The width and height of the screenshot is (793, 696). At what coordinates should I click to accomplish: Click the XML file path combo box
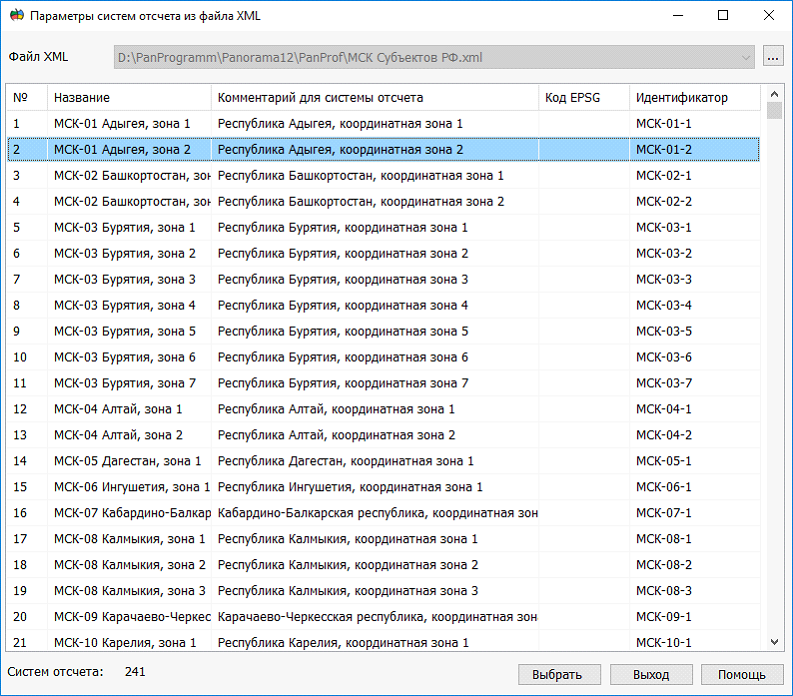click(434, 58)
